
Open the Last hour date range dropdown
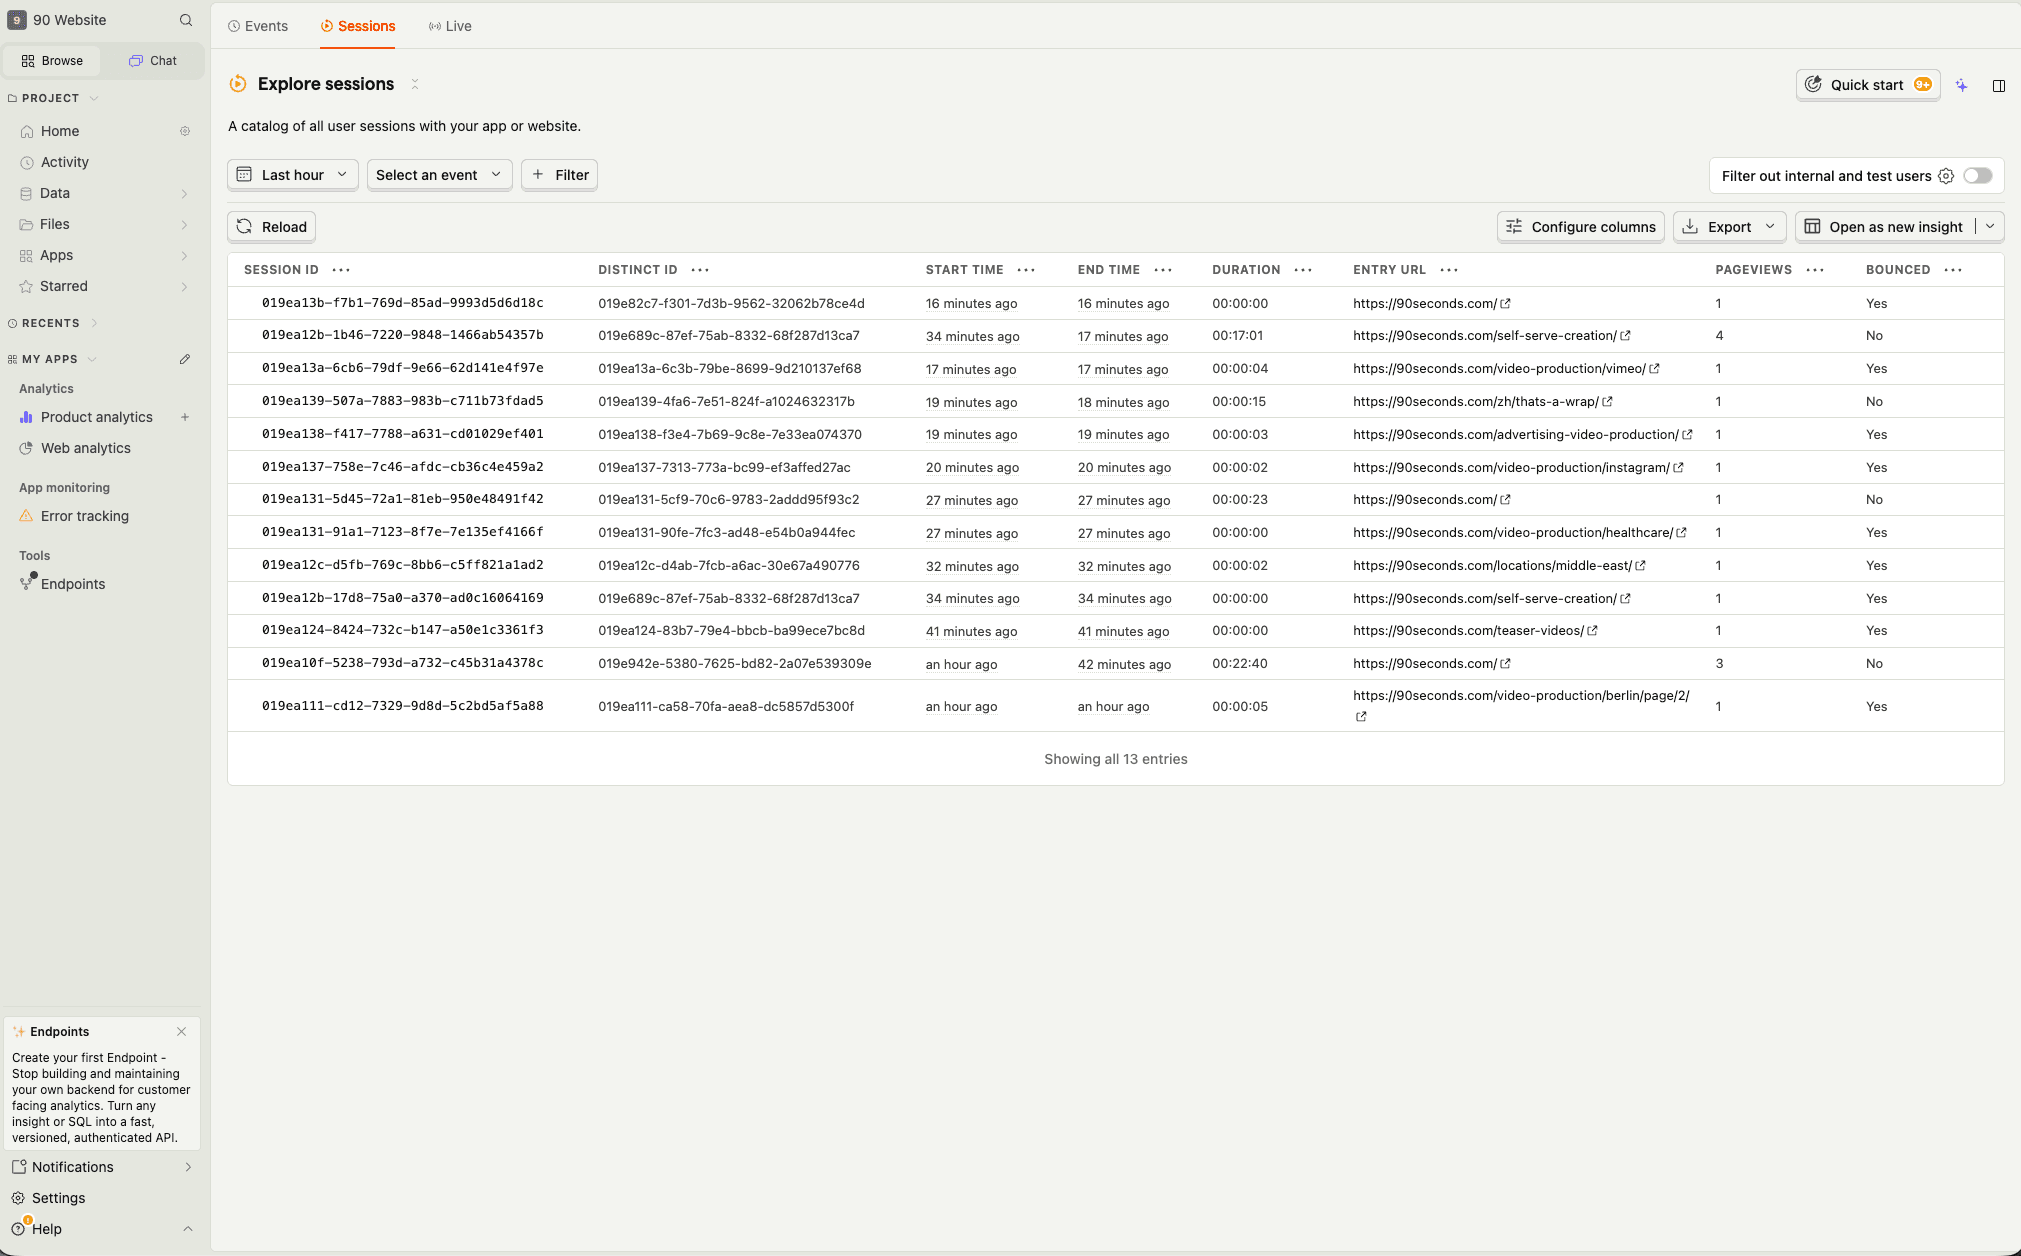click(x=292, y=175)
